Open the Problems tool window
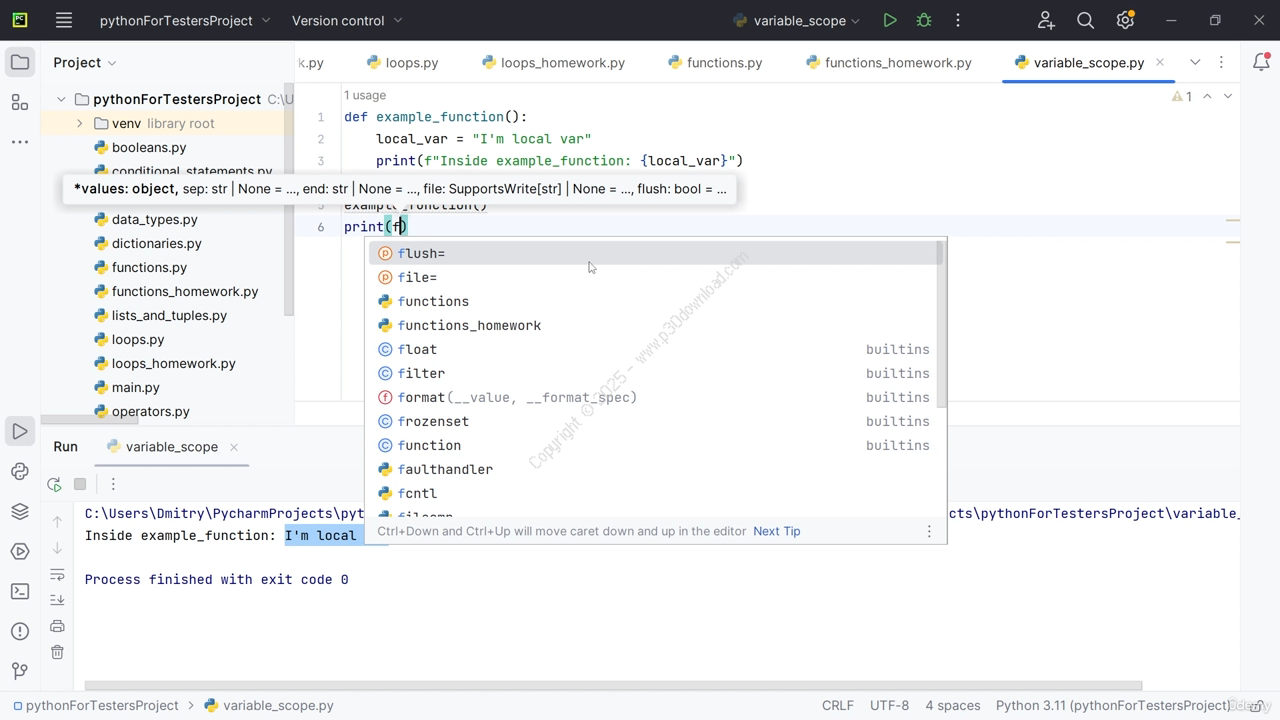 coord(20,631)
